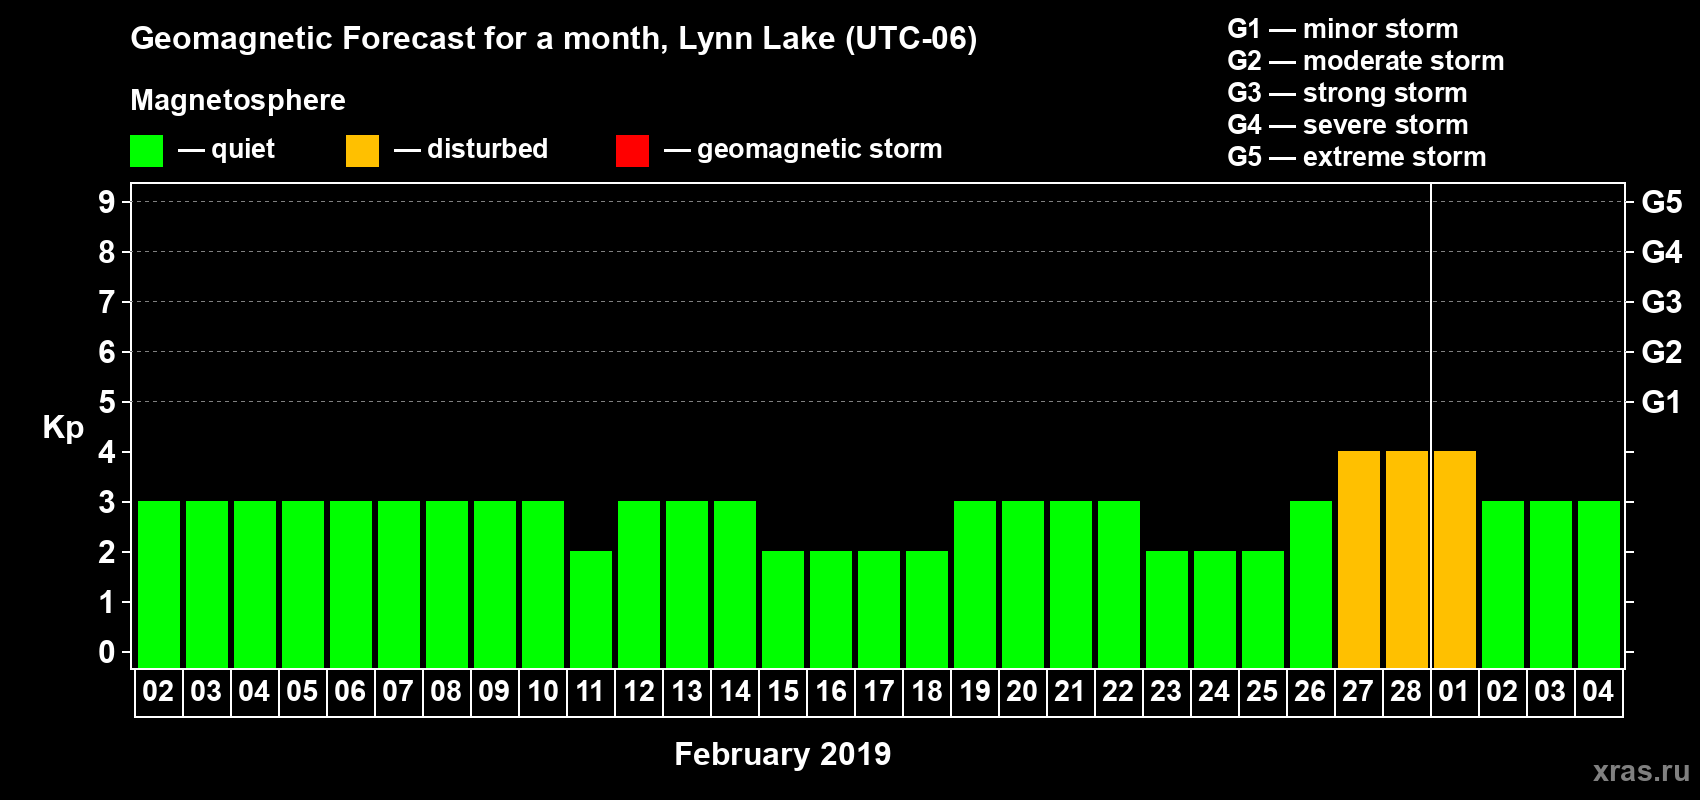Click the date cell labeled 08

tap(446, 692)
